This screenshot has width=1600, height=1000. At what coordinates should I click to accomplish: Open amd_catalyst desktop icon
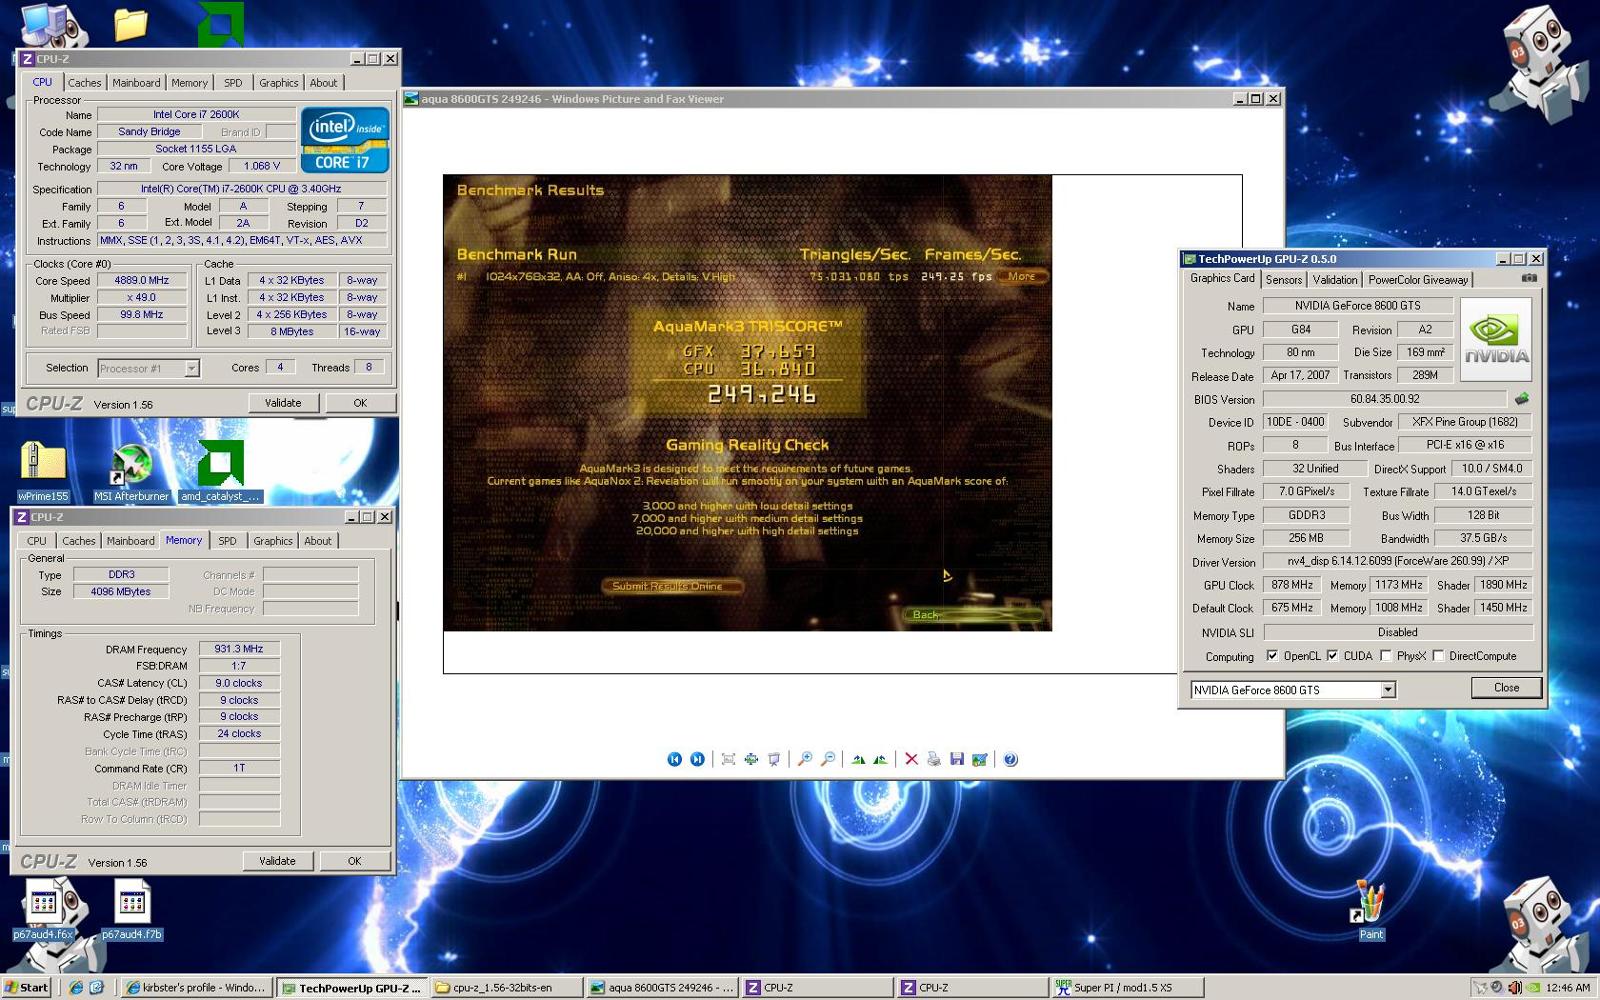pyautogui.click(x=221, y=471)
